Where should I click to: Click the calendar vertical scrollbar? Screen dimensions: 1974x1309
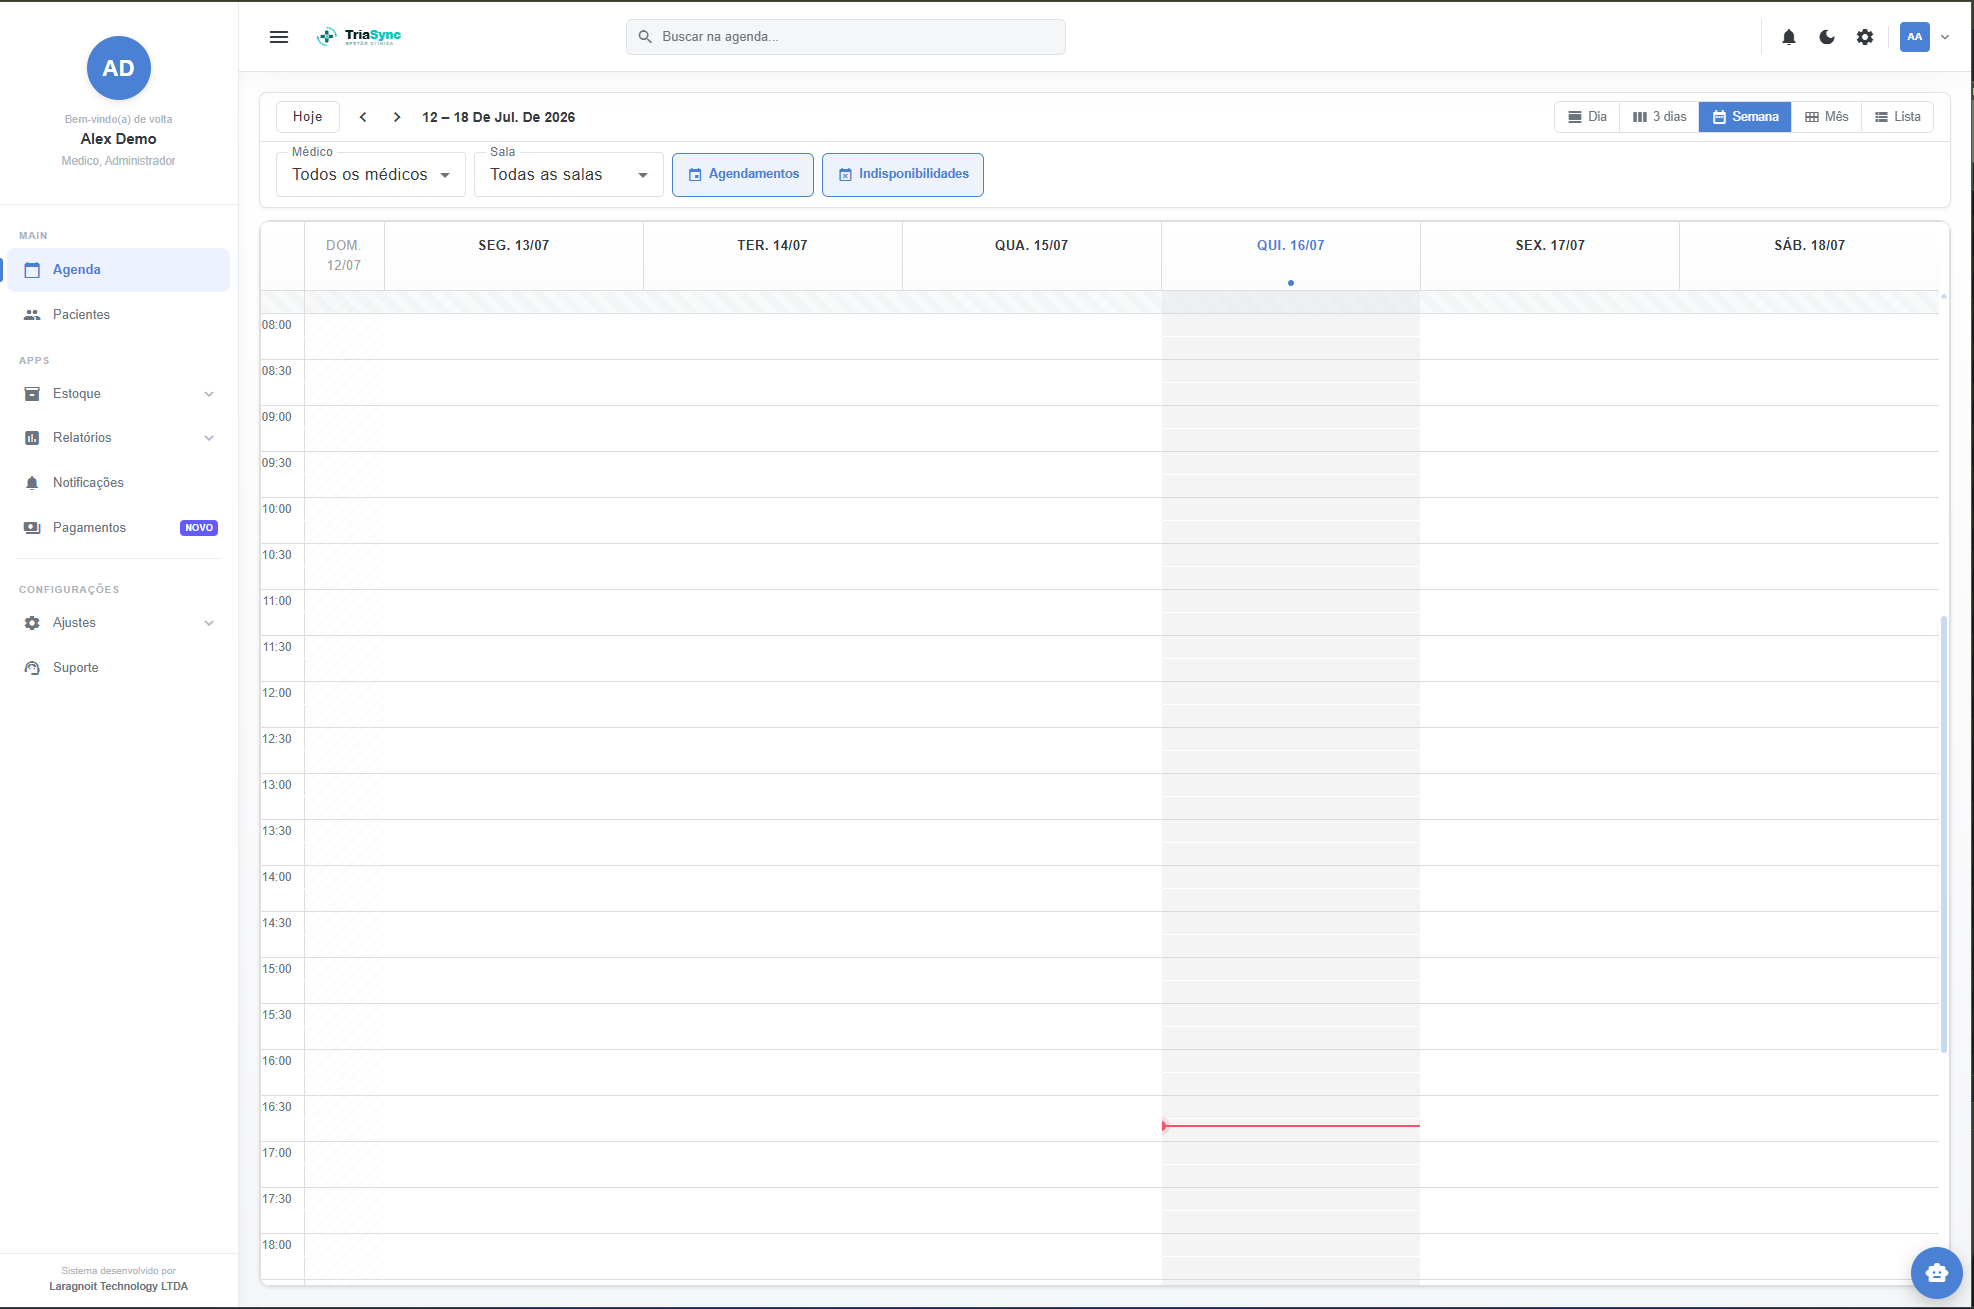tap(1944, 835)
